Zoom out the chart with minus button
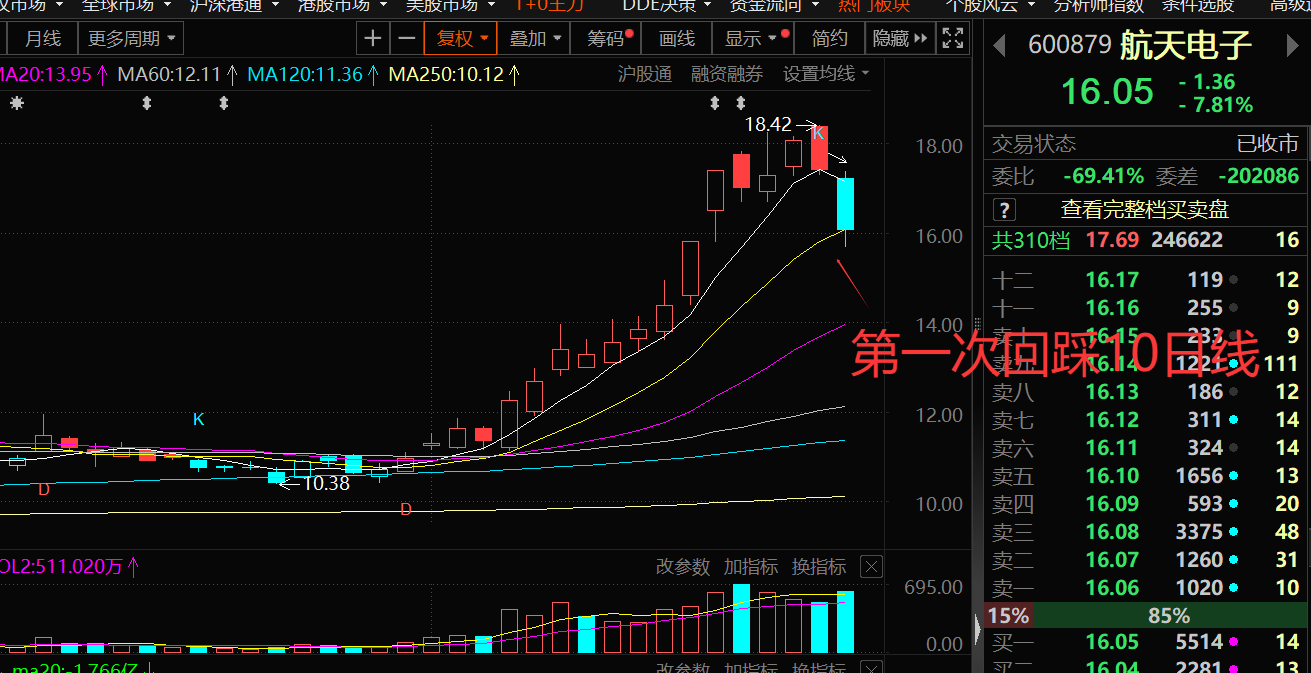1311x673 pixels. pos(406,39)
